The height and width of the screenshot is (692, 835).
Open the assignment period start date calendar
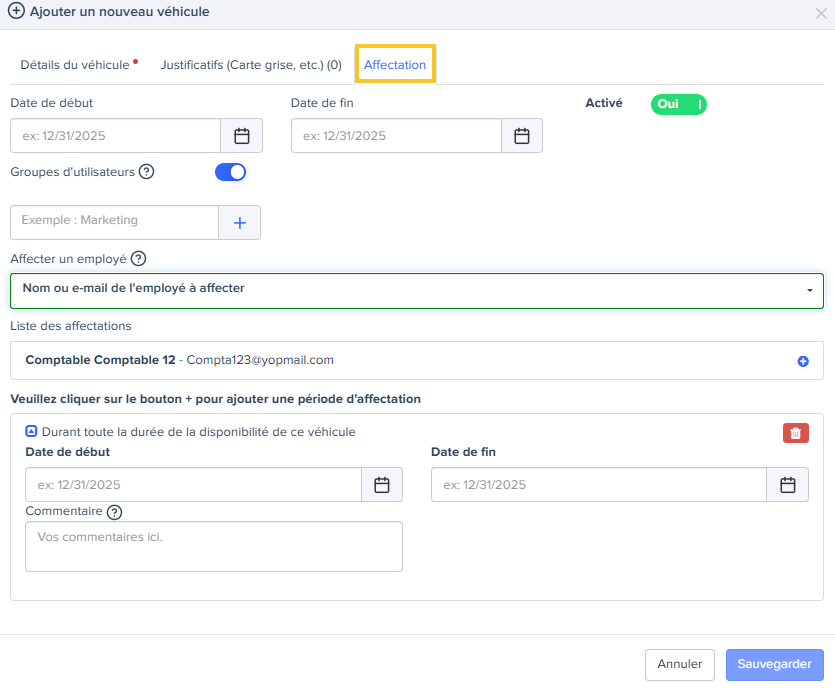[381, 485]
